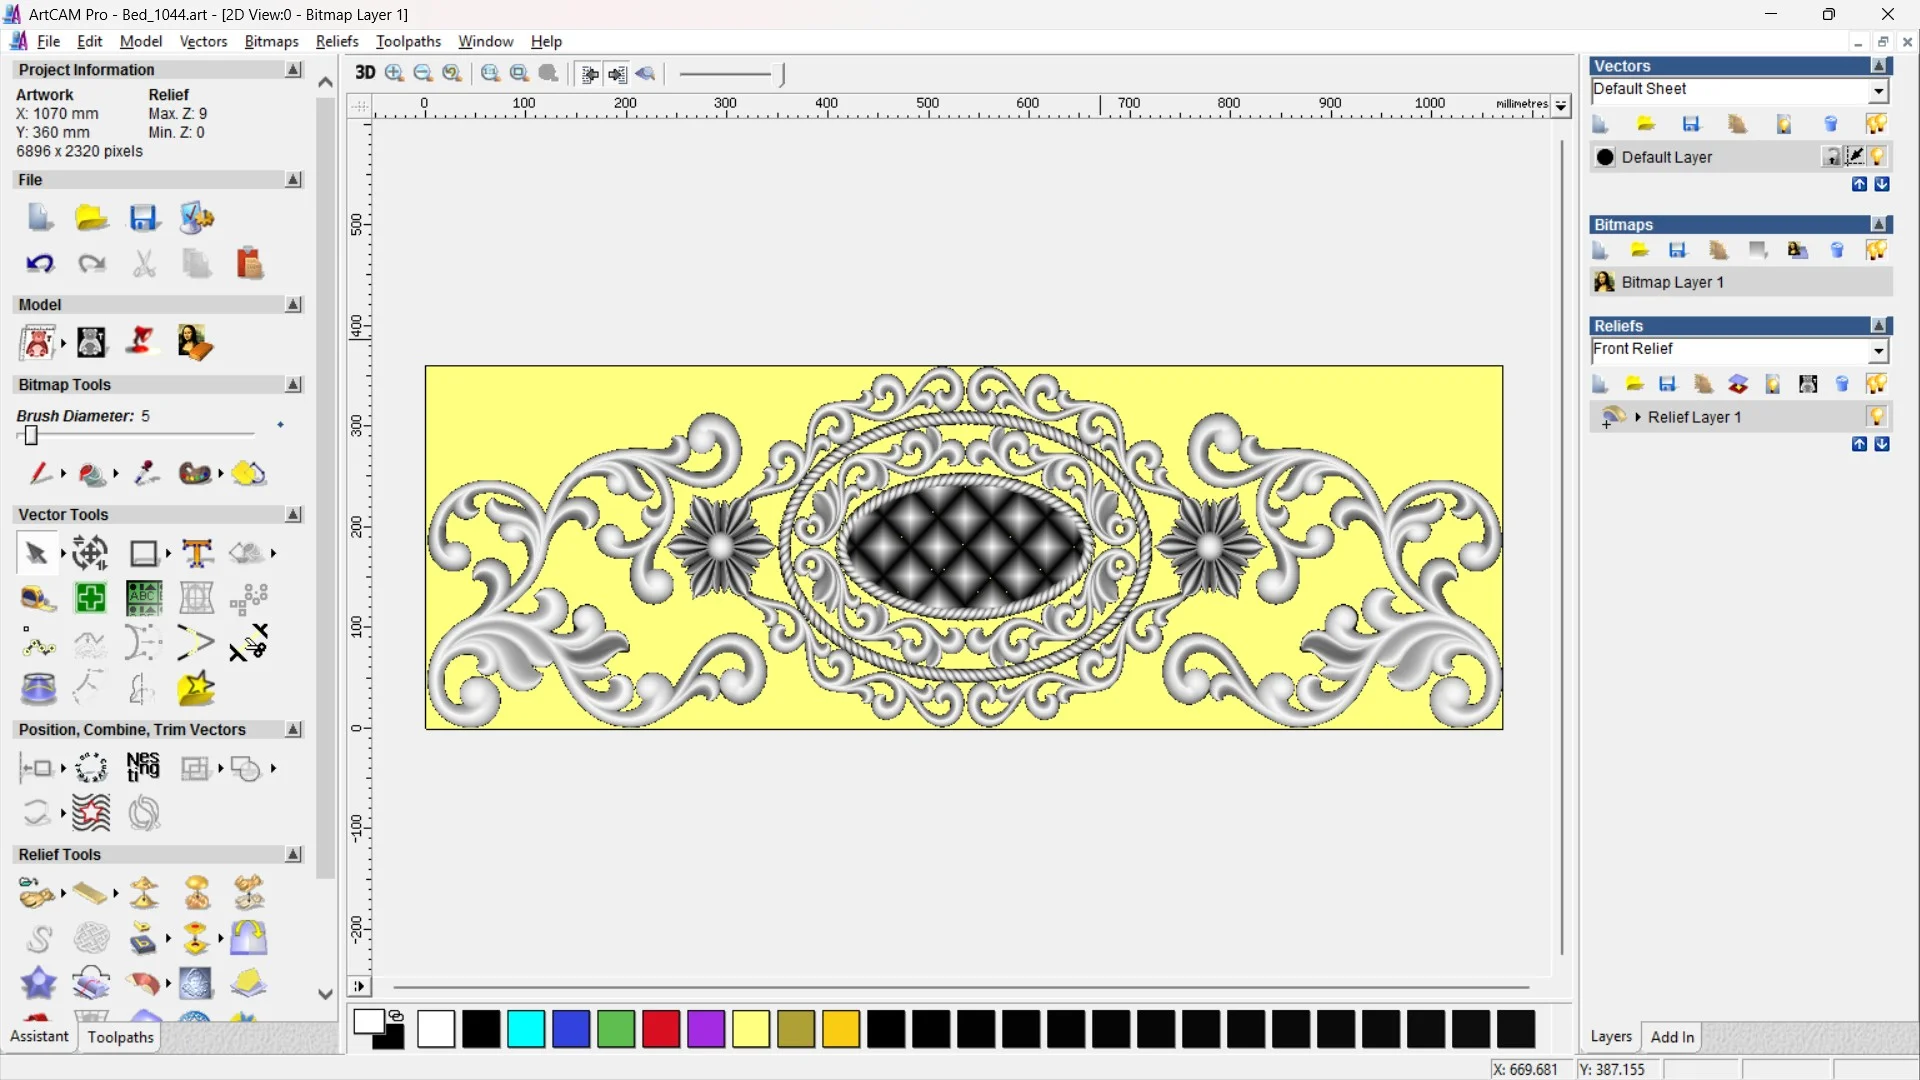
Task: Collapse the Vector Tools section
Action: click(x=293, y=515)
